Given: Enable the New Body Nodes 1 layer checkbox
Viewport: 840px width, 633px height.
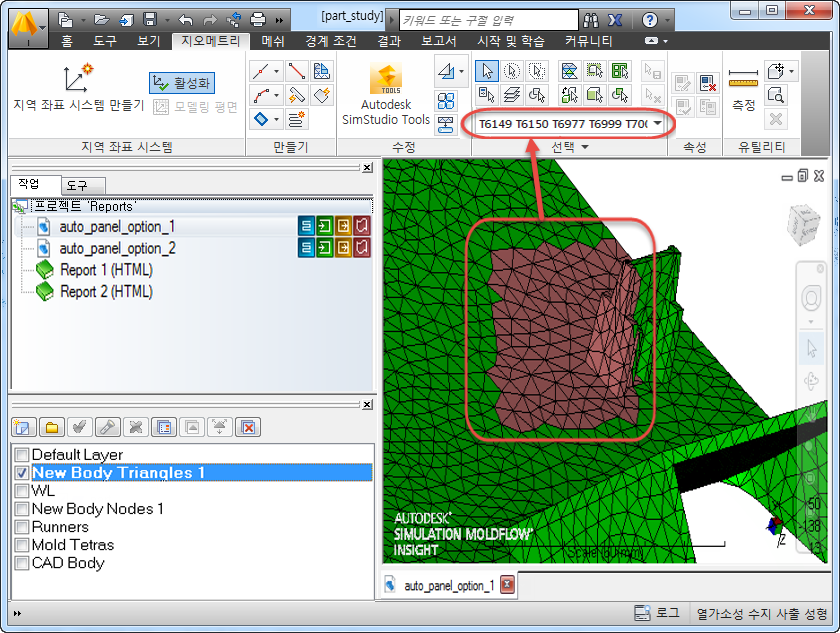Looking at the screenshot, I should (21, 509).
